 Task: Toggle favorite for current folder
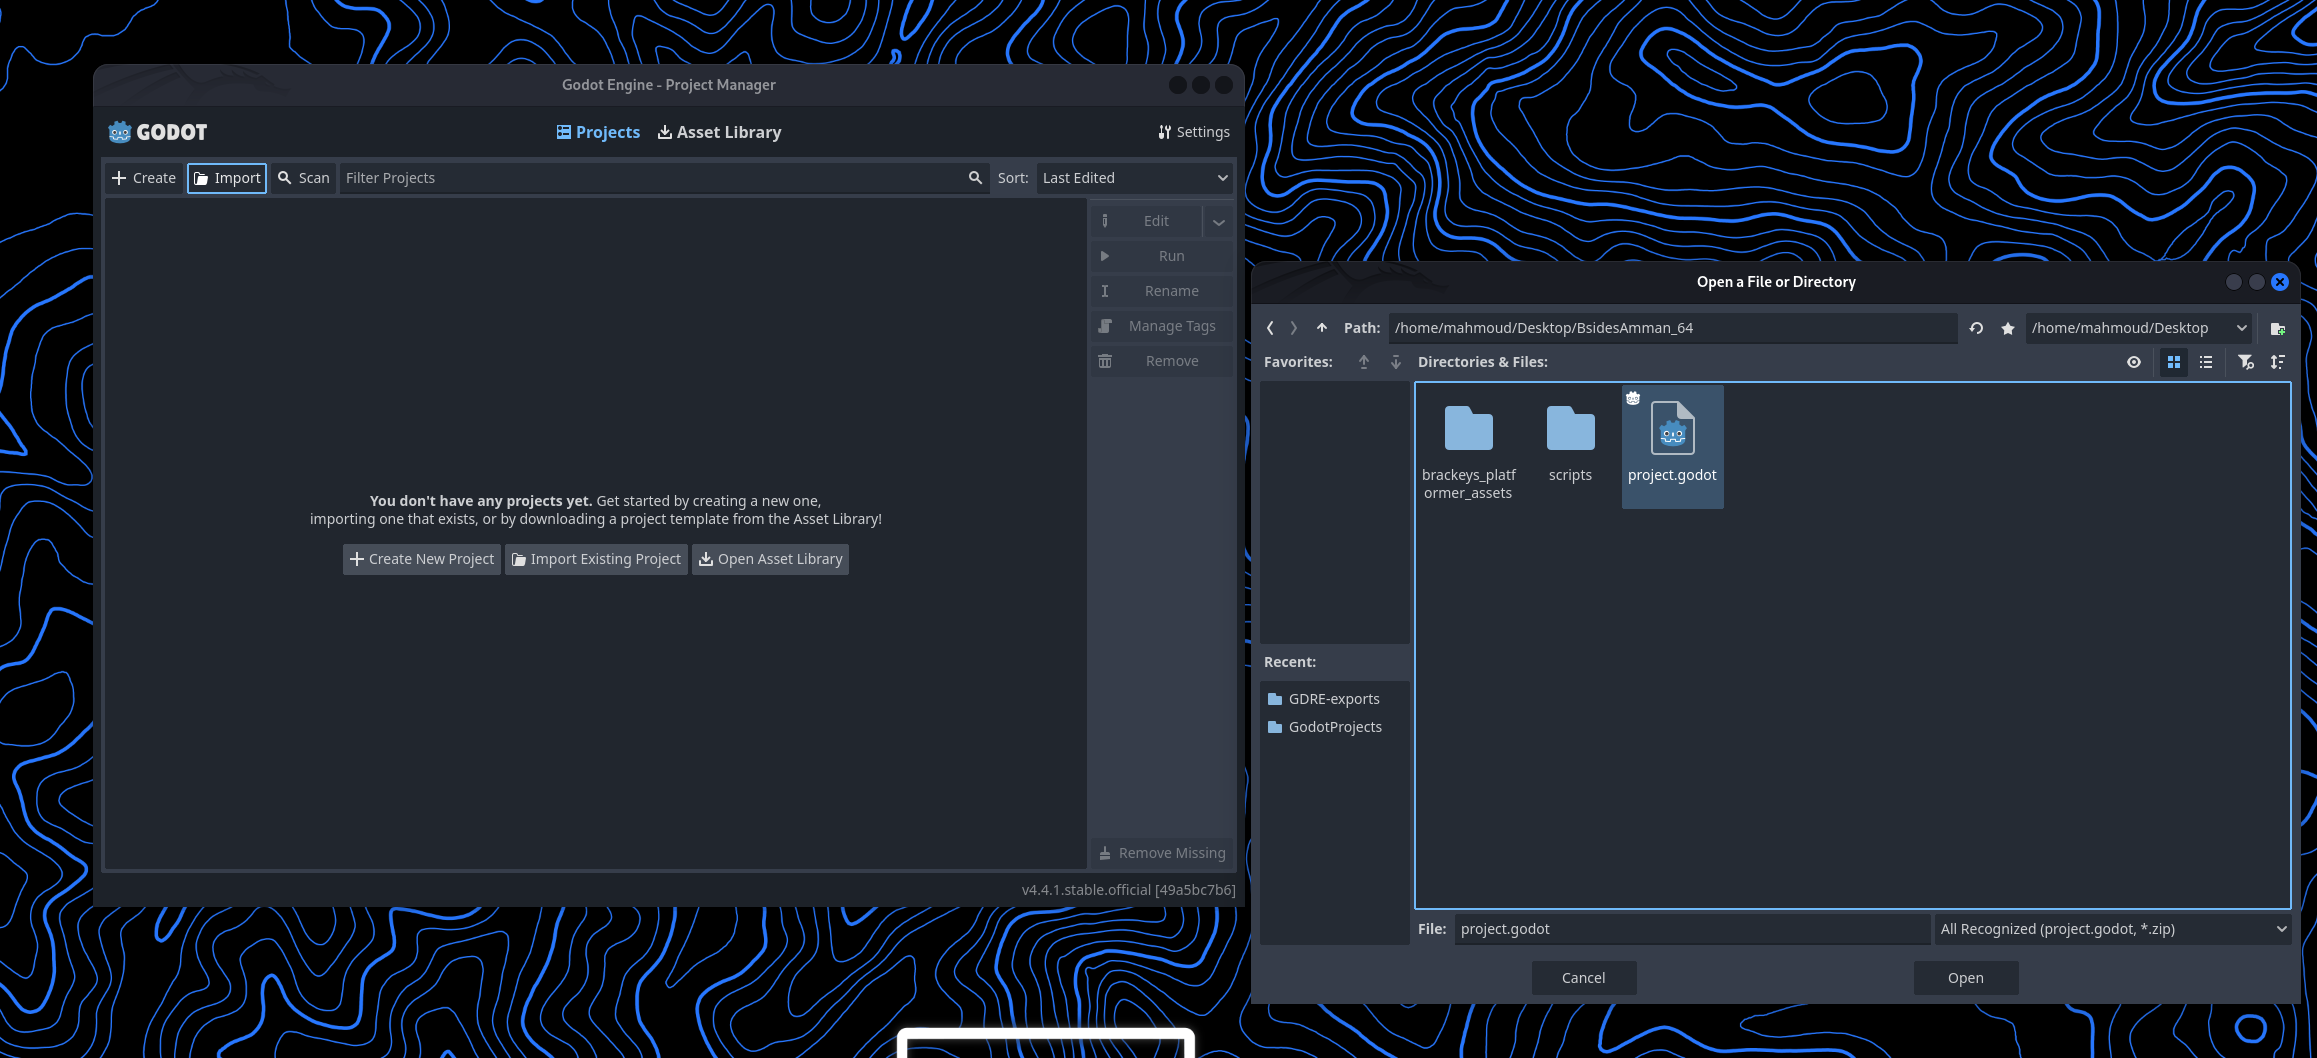tap(2007, 328)
